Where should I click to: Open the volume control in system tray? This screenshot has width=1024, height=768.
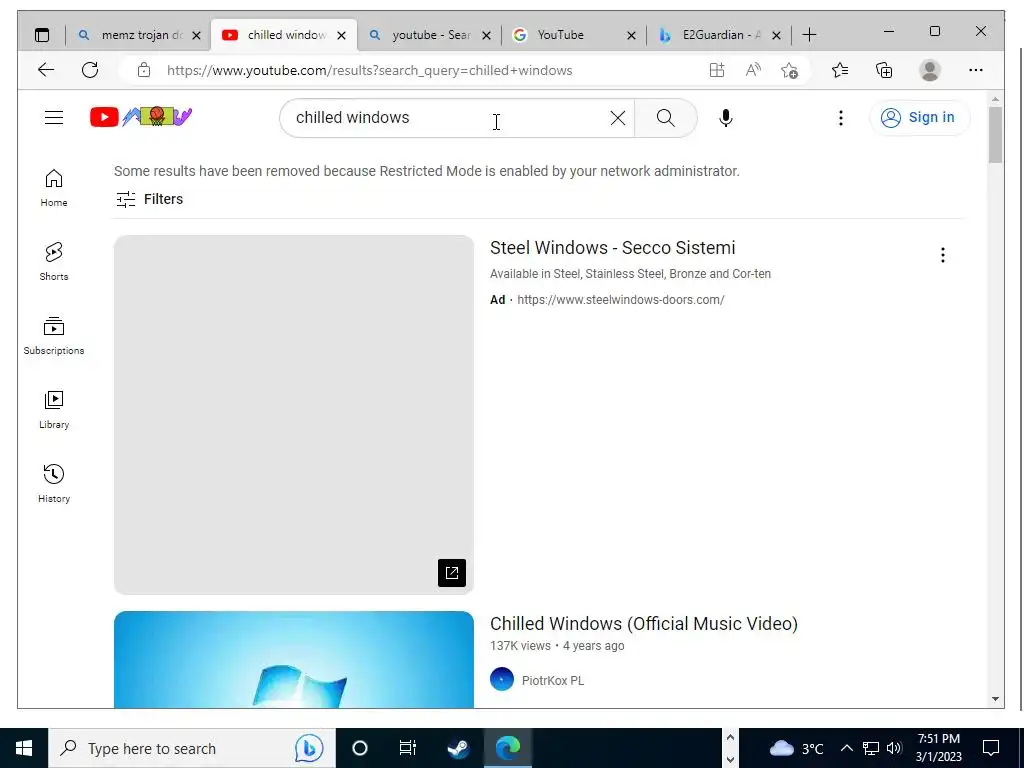coord(894,748)
